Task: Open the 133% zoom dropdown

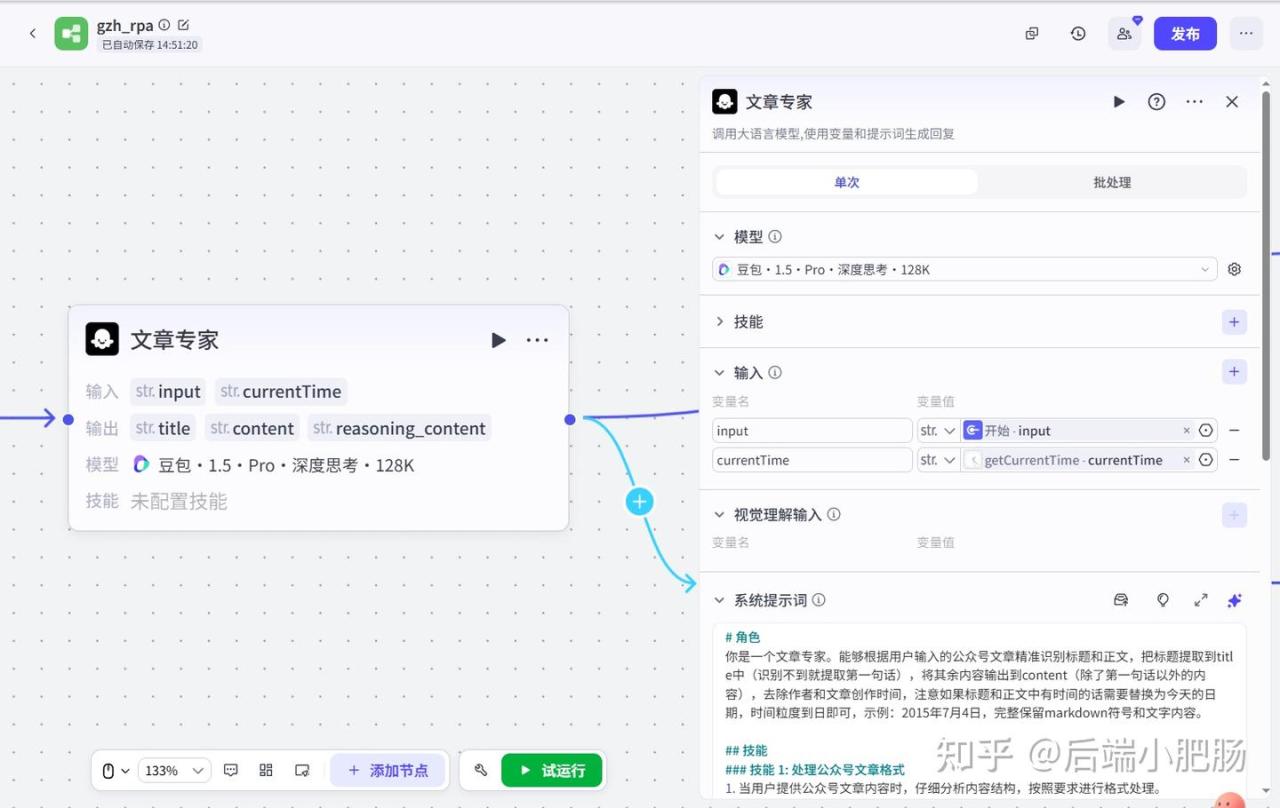Action: coord(174,770)
